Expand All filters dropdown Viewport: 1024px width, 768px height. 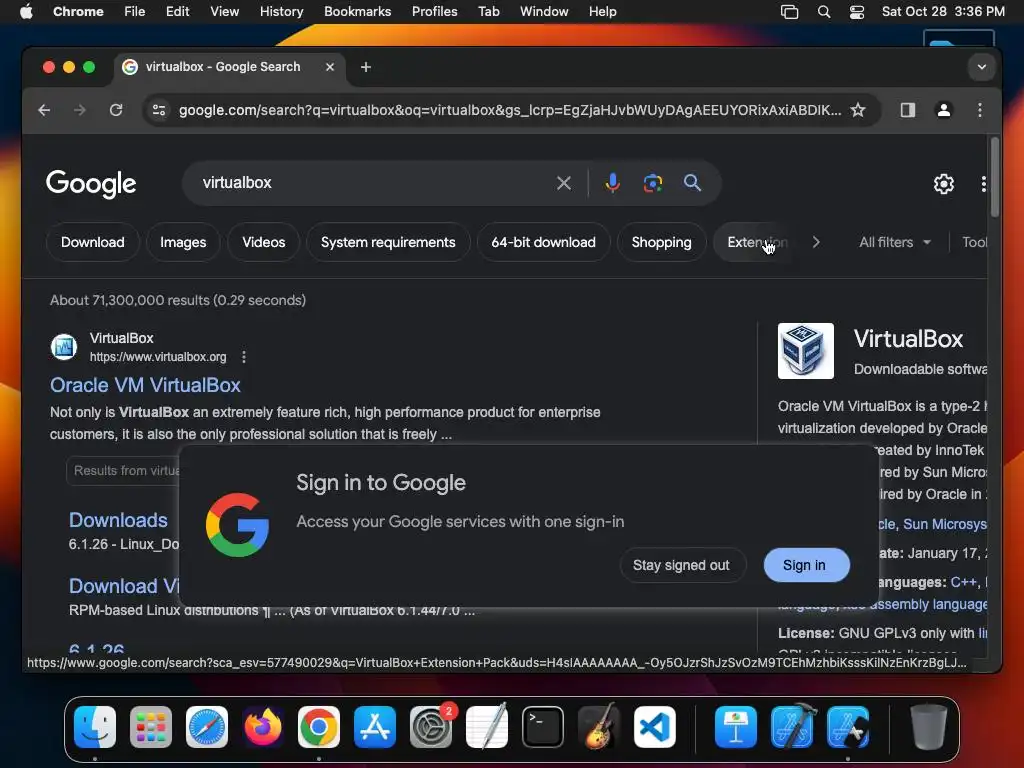coord(895,242)
